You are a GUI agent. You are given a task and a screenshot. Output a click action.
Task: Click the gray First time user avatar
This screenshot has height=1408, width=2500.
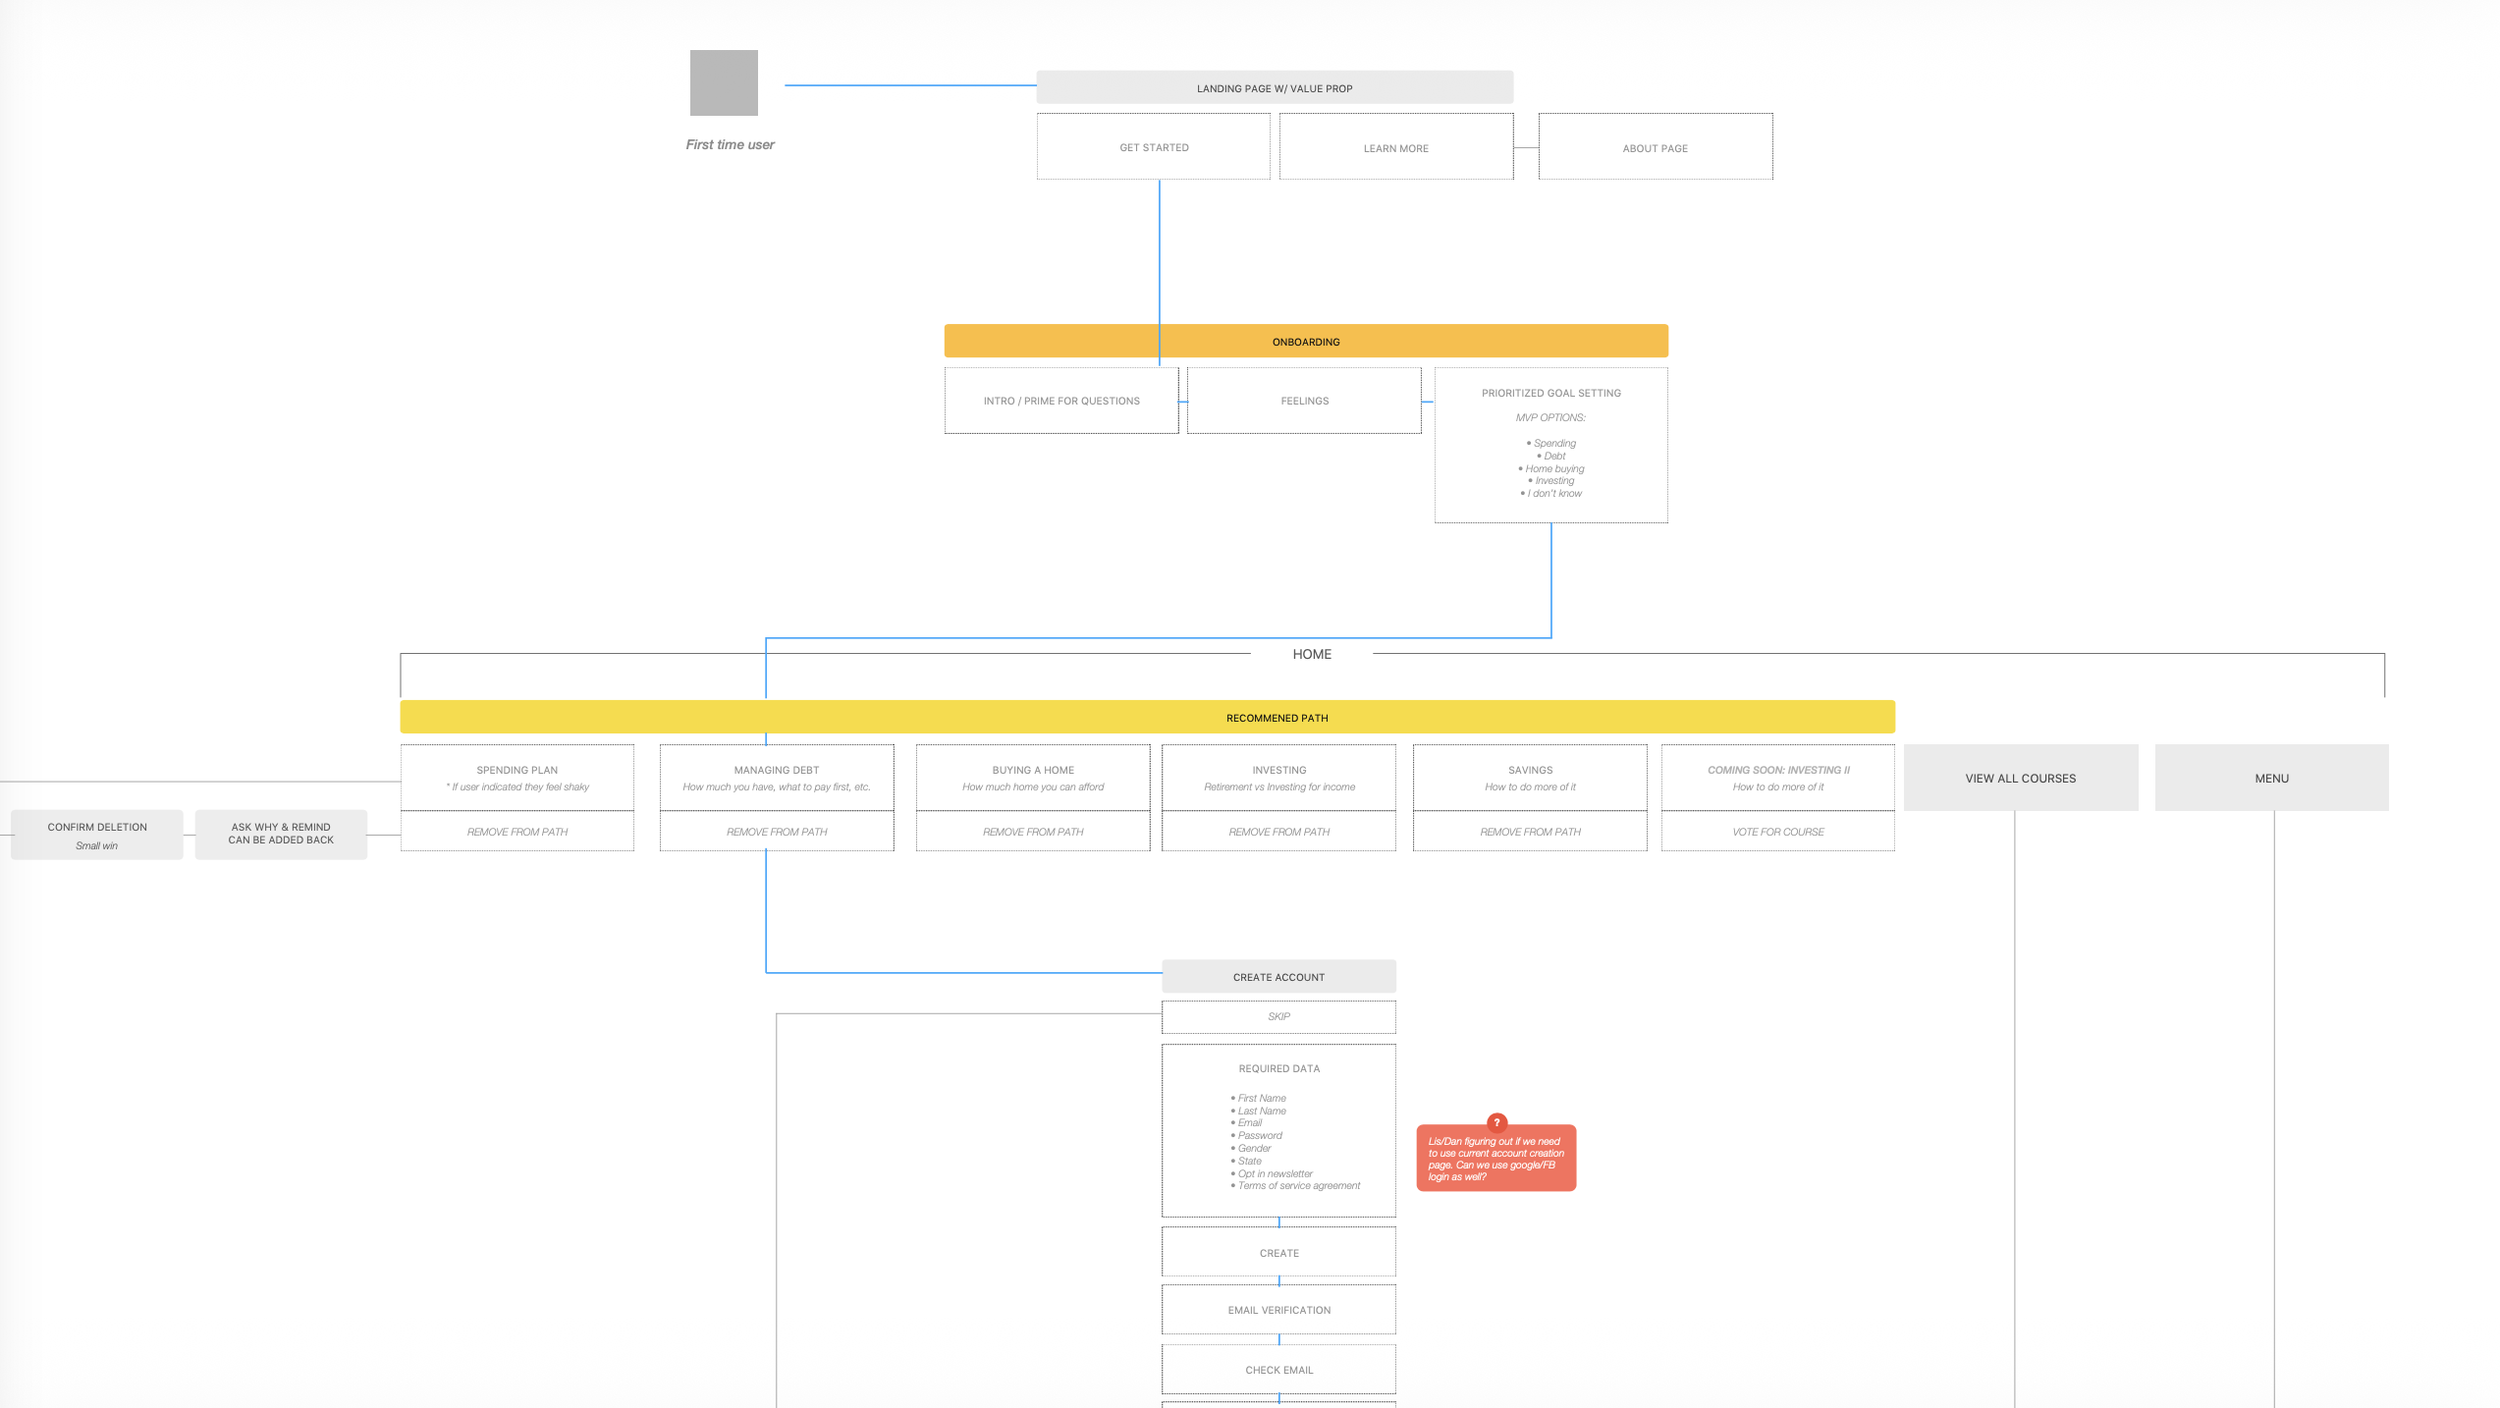723,83
